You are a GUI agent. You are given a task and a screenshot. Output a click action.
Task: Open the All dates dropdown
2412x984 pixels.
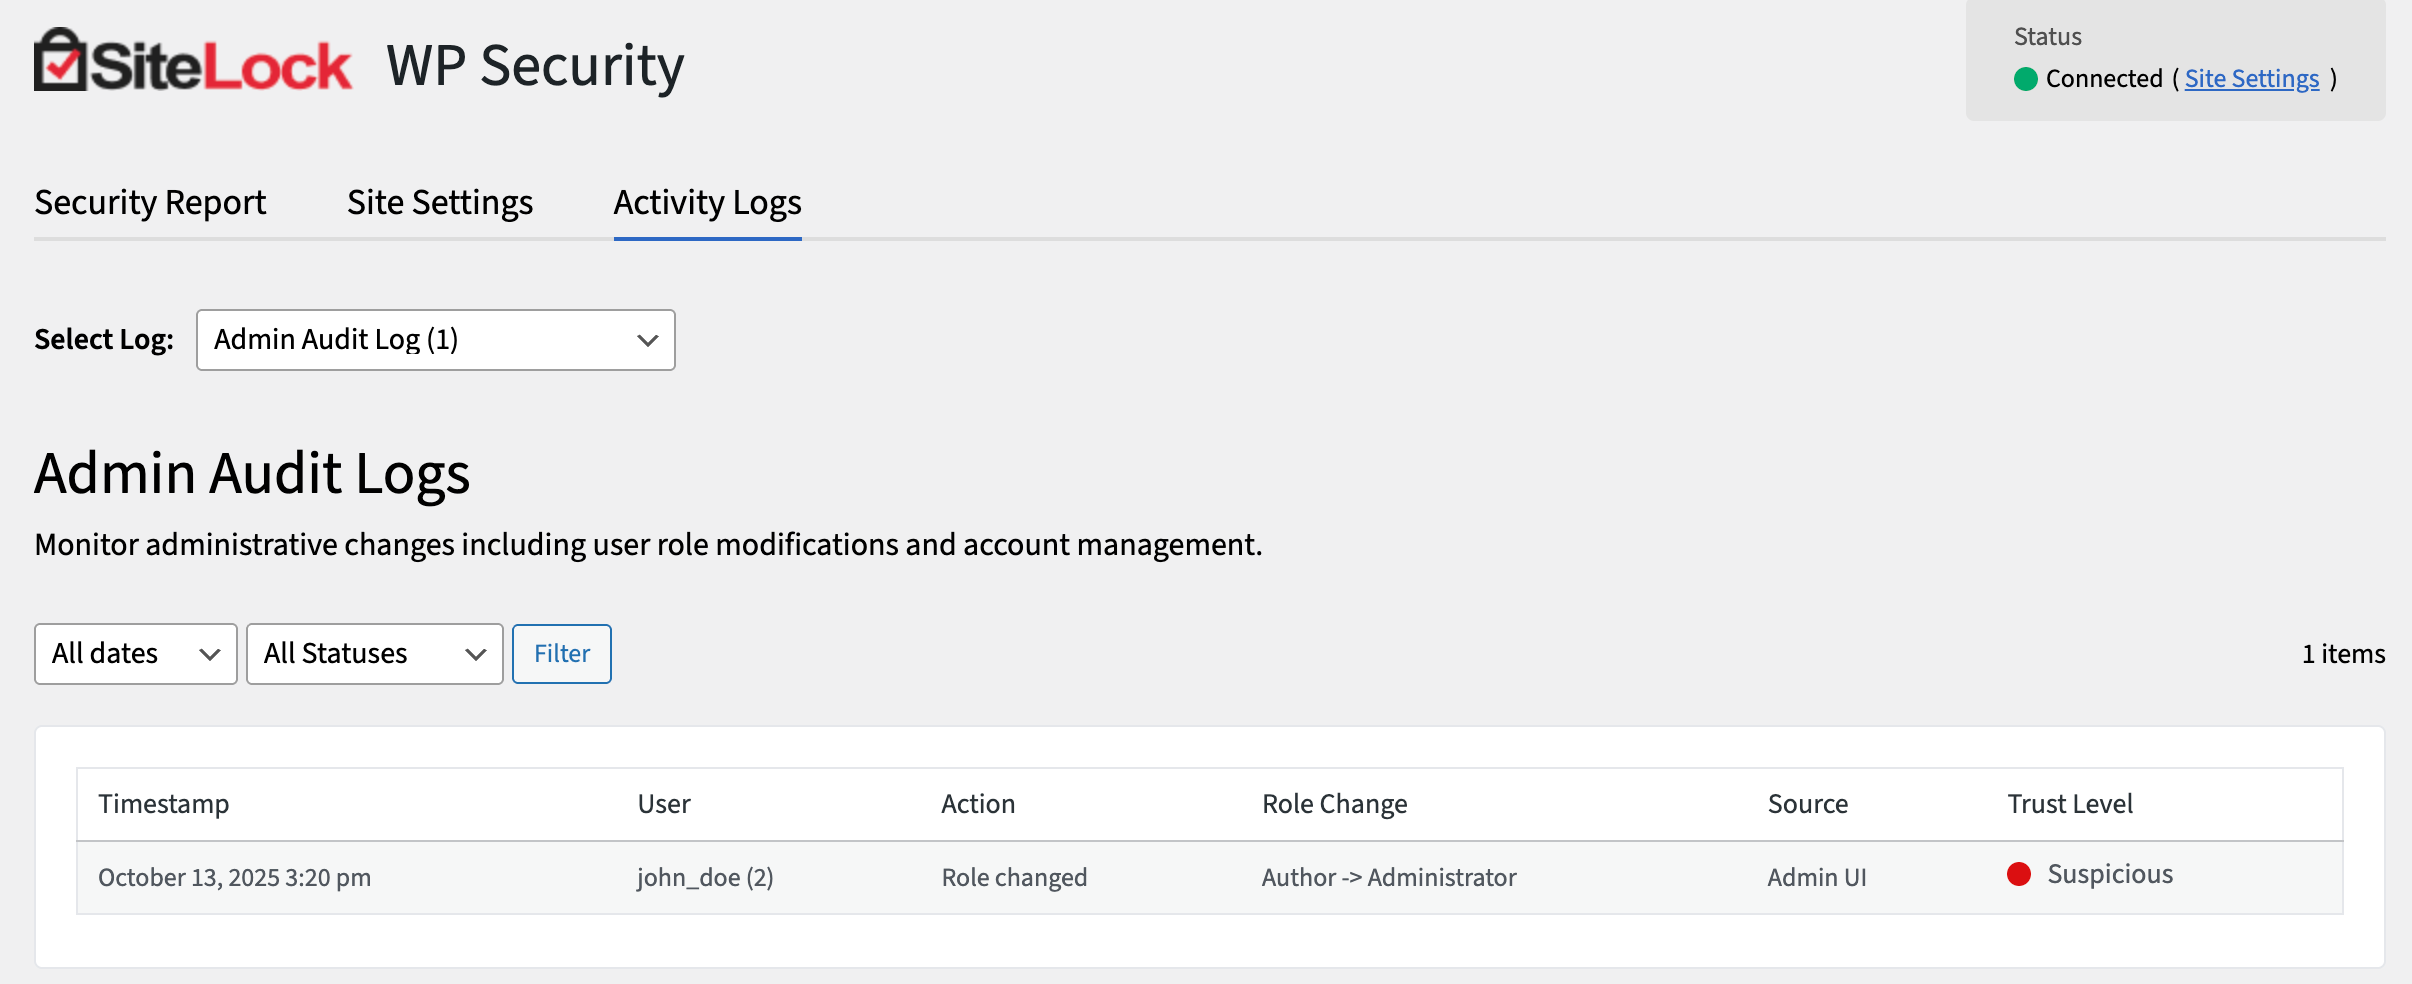[x=135, y=653]
